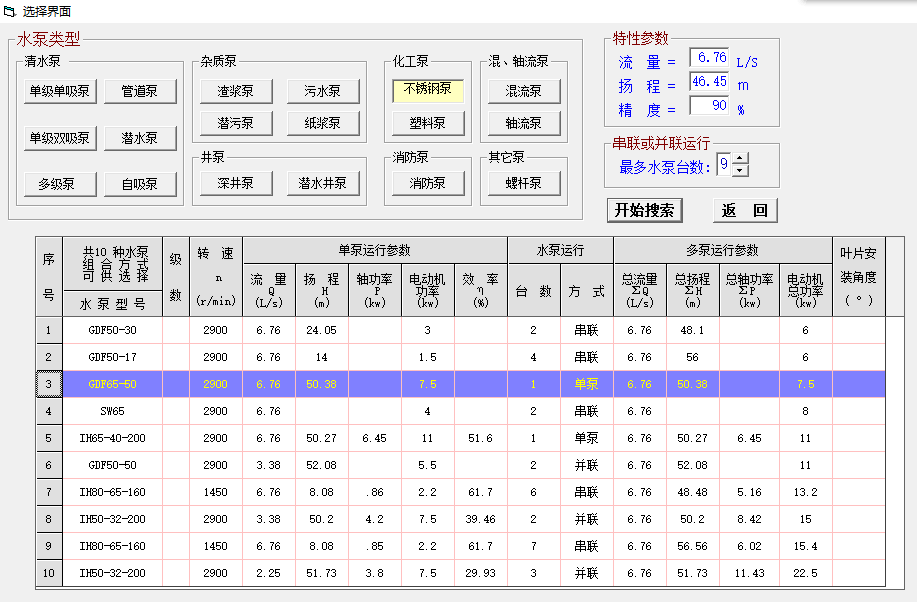Viewport: 917px width, 602px height.
Task: Go back using the 返回 button
Action: point(745,211)
